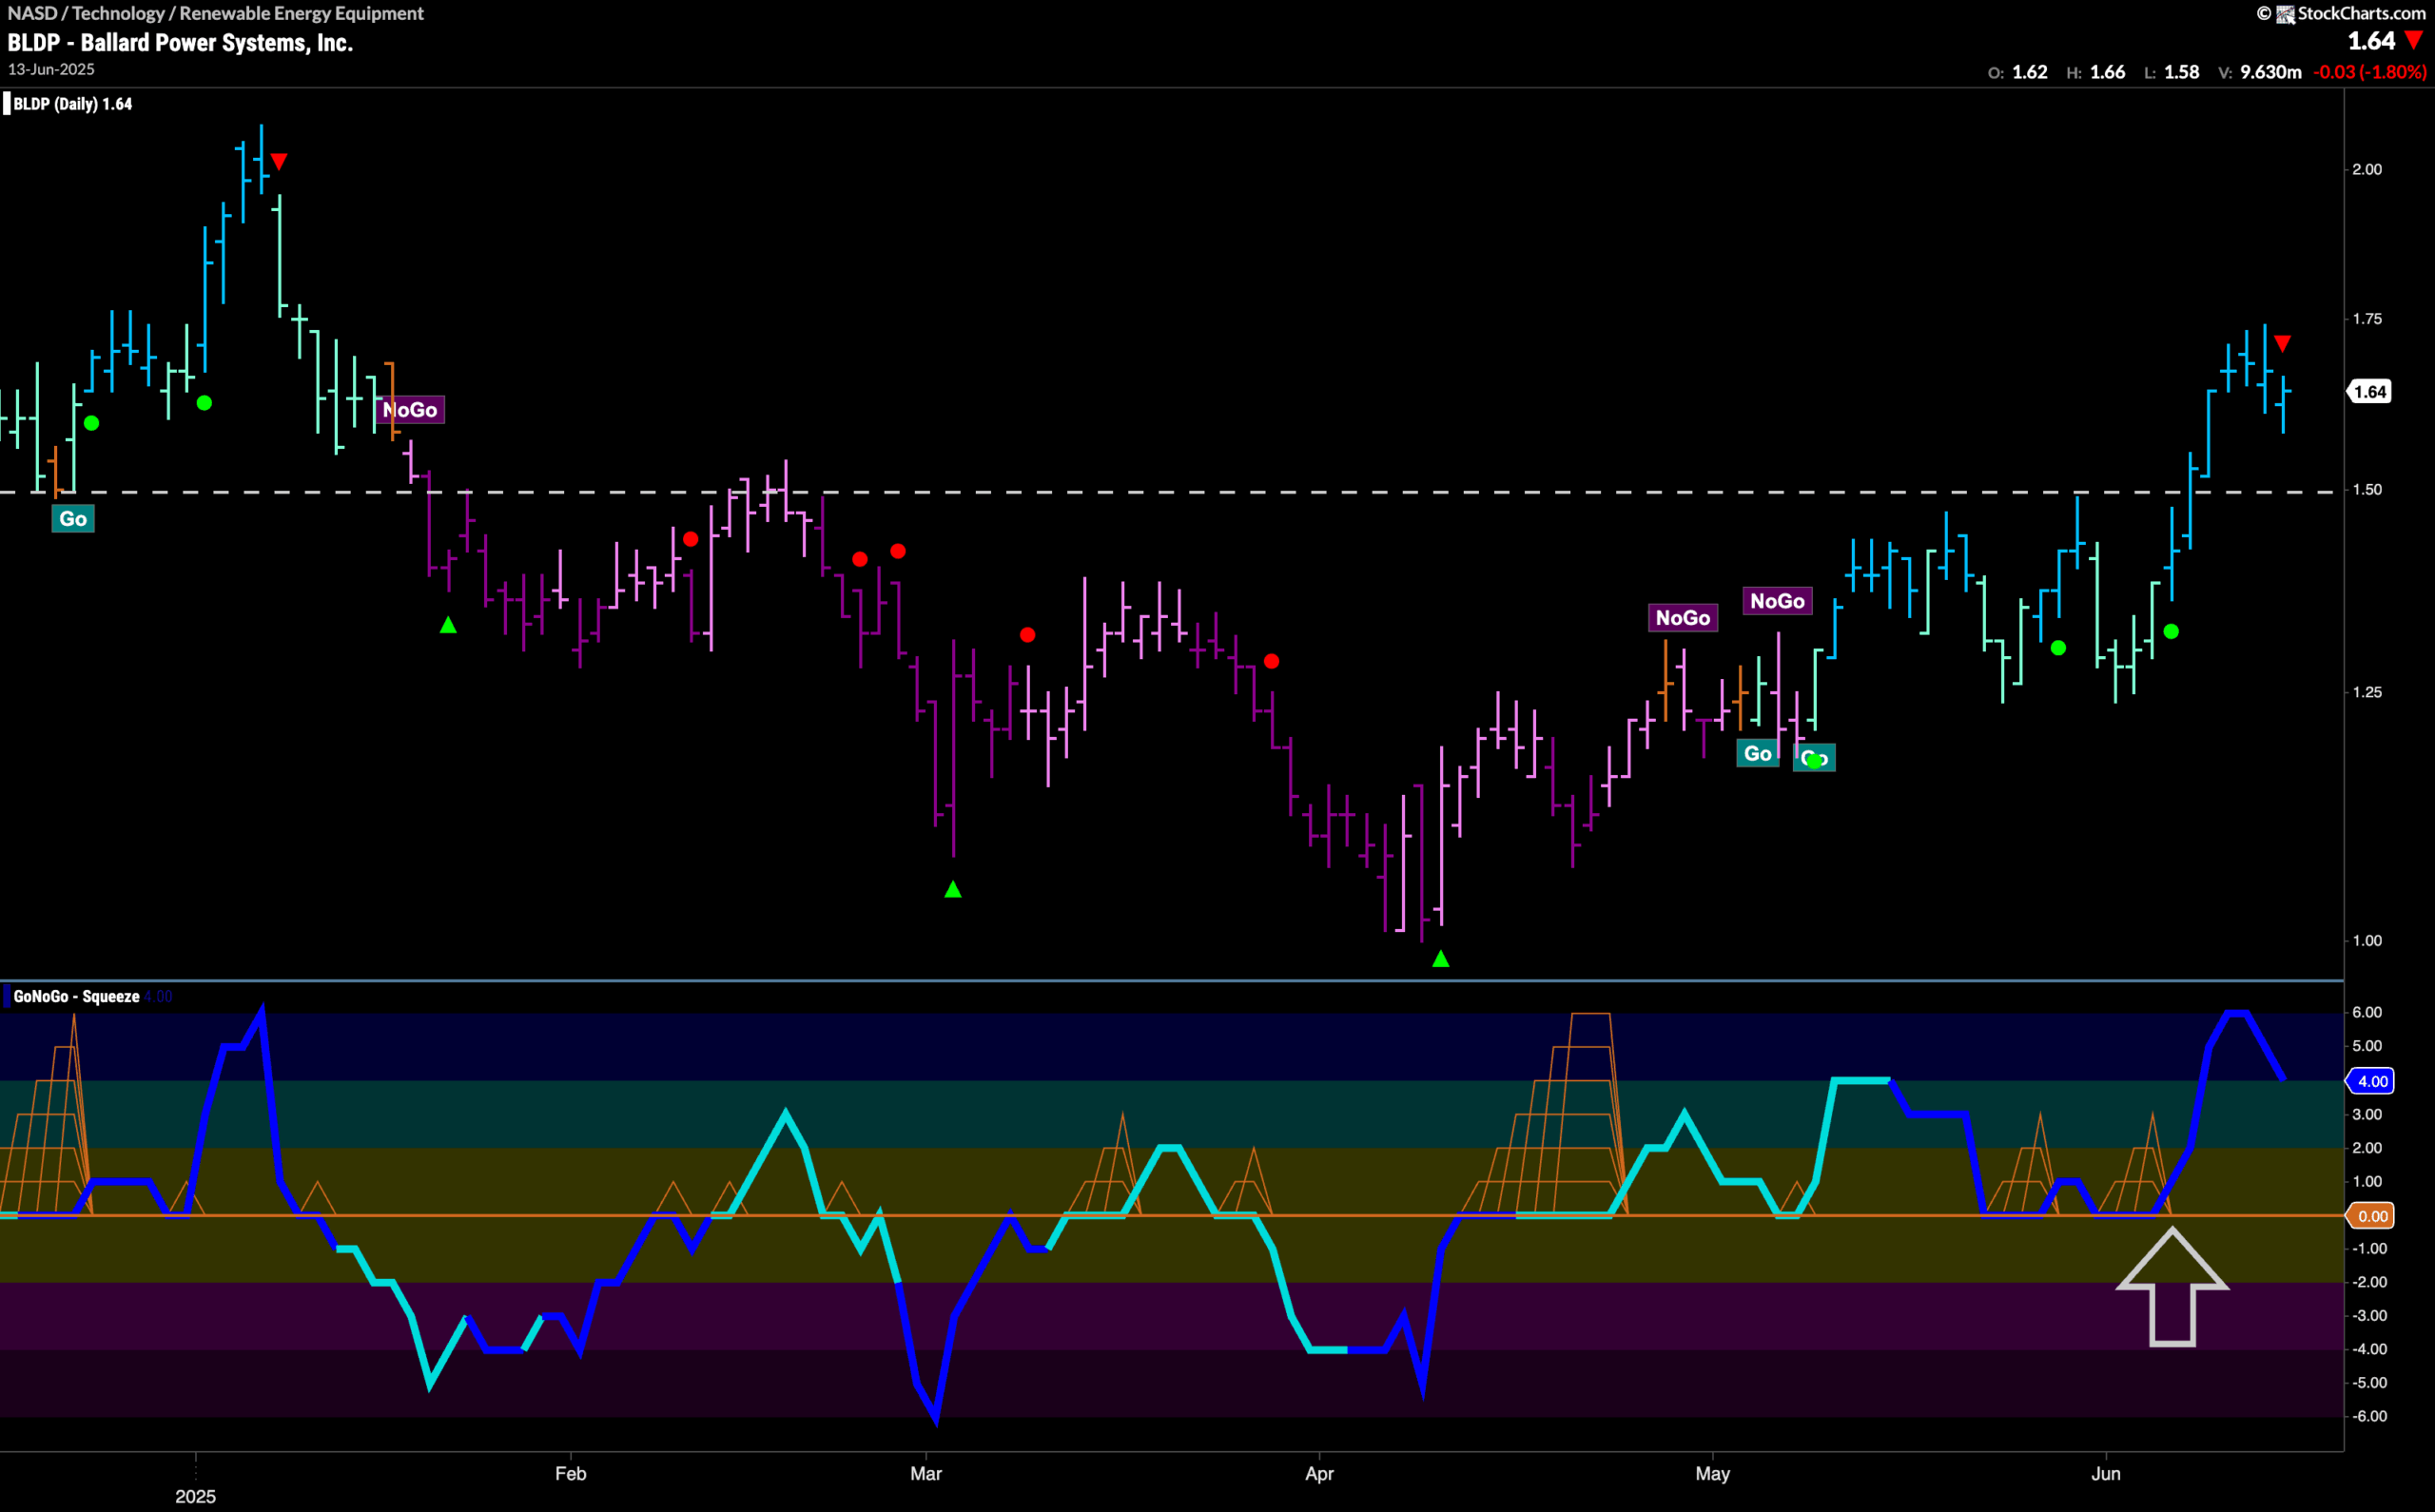Click the 13-Jun-2025 date label

(51, 69)
